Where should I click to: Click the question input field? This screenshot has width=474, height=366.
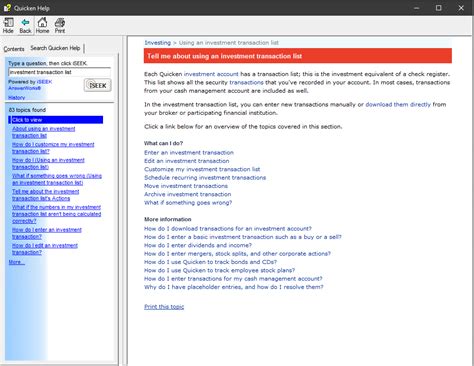pyautogui.click(x=59, y=72)
